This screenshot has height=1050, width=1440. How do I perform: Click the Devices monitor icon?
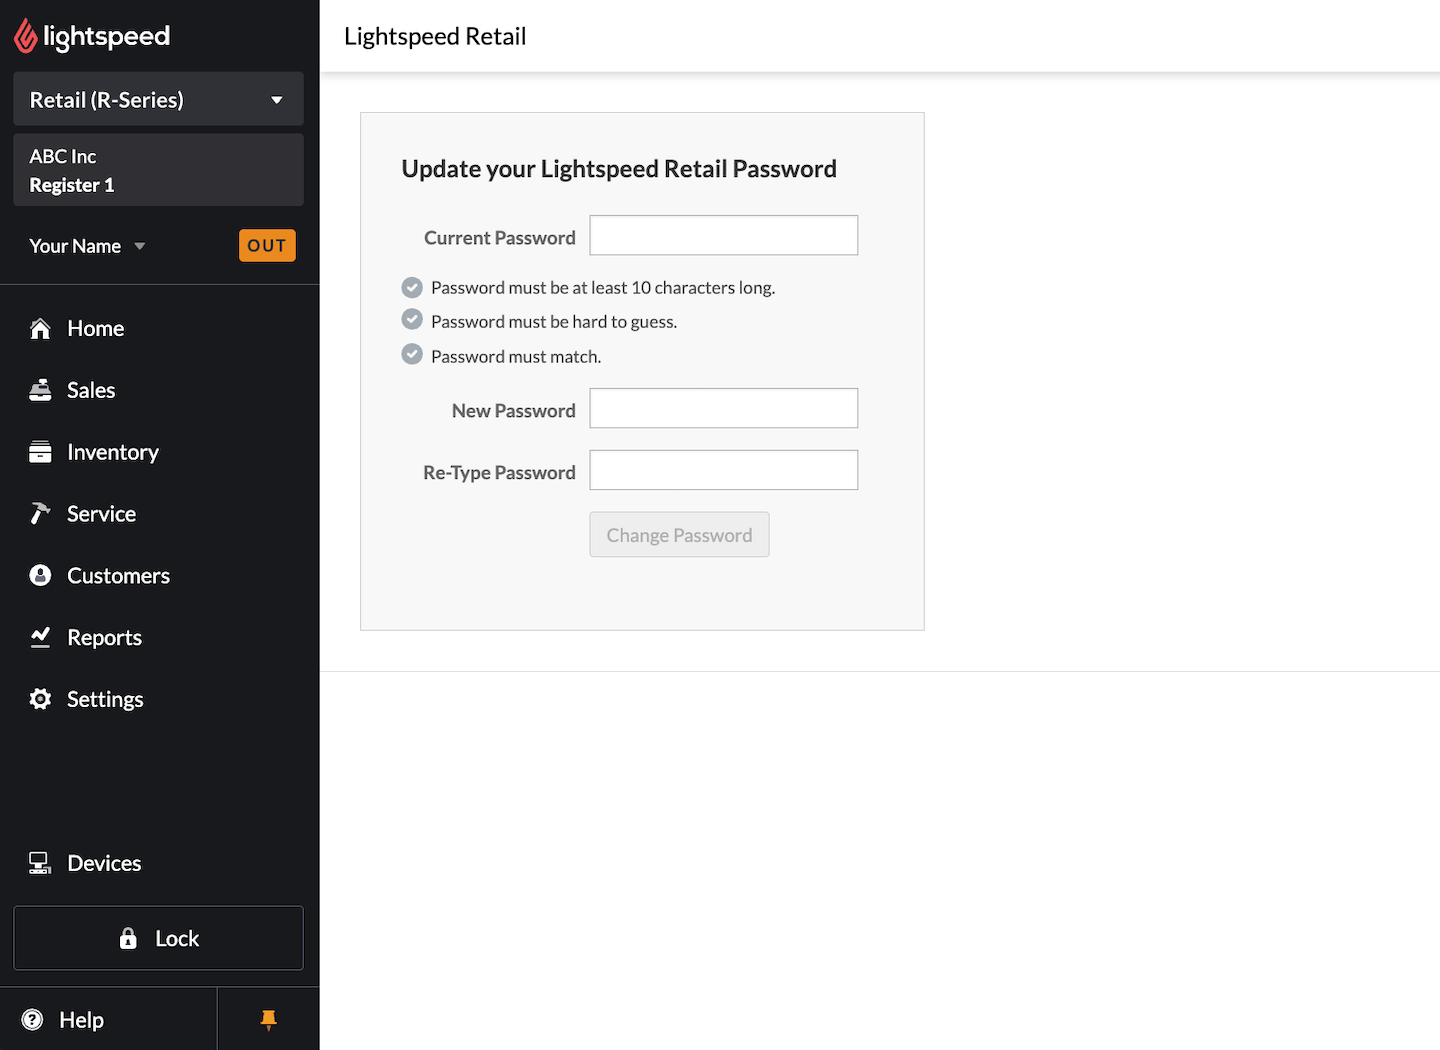(40, 862)
